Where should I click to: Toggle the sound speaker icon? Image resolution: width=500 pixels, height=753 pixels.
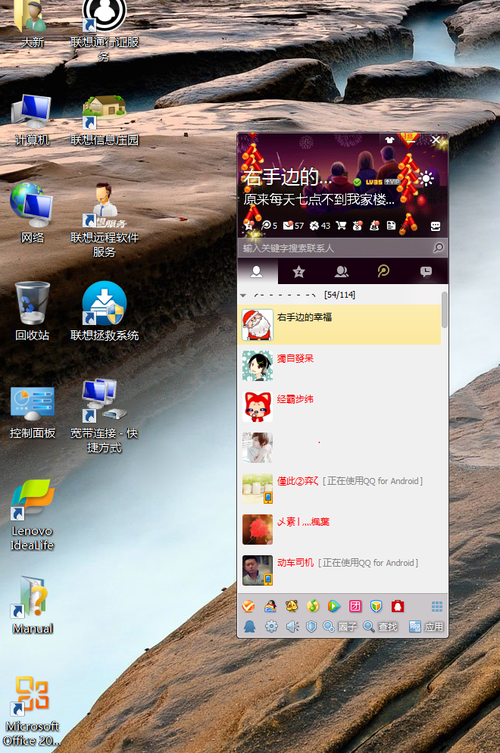point(292,627)
